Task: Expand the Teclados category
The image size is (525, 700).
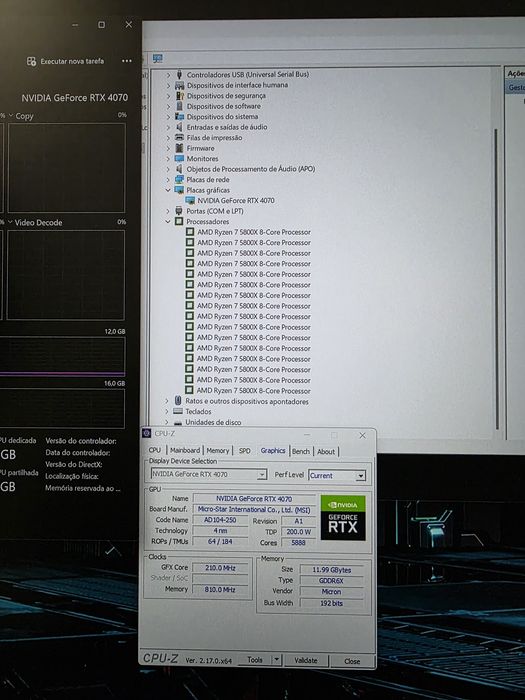Action: (x=167, y=412)
